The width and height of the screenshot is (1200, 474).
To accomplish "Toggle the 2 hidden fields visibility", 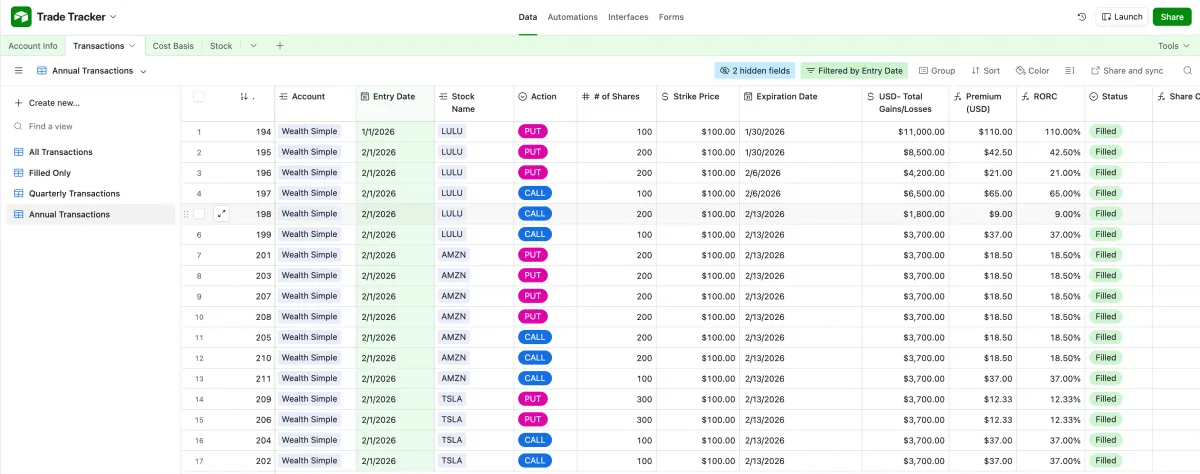I will point(755,71).
